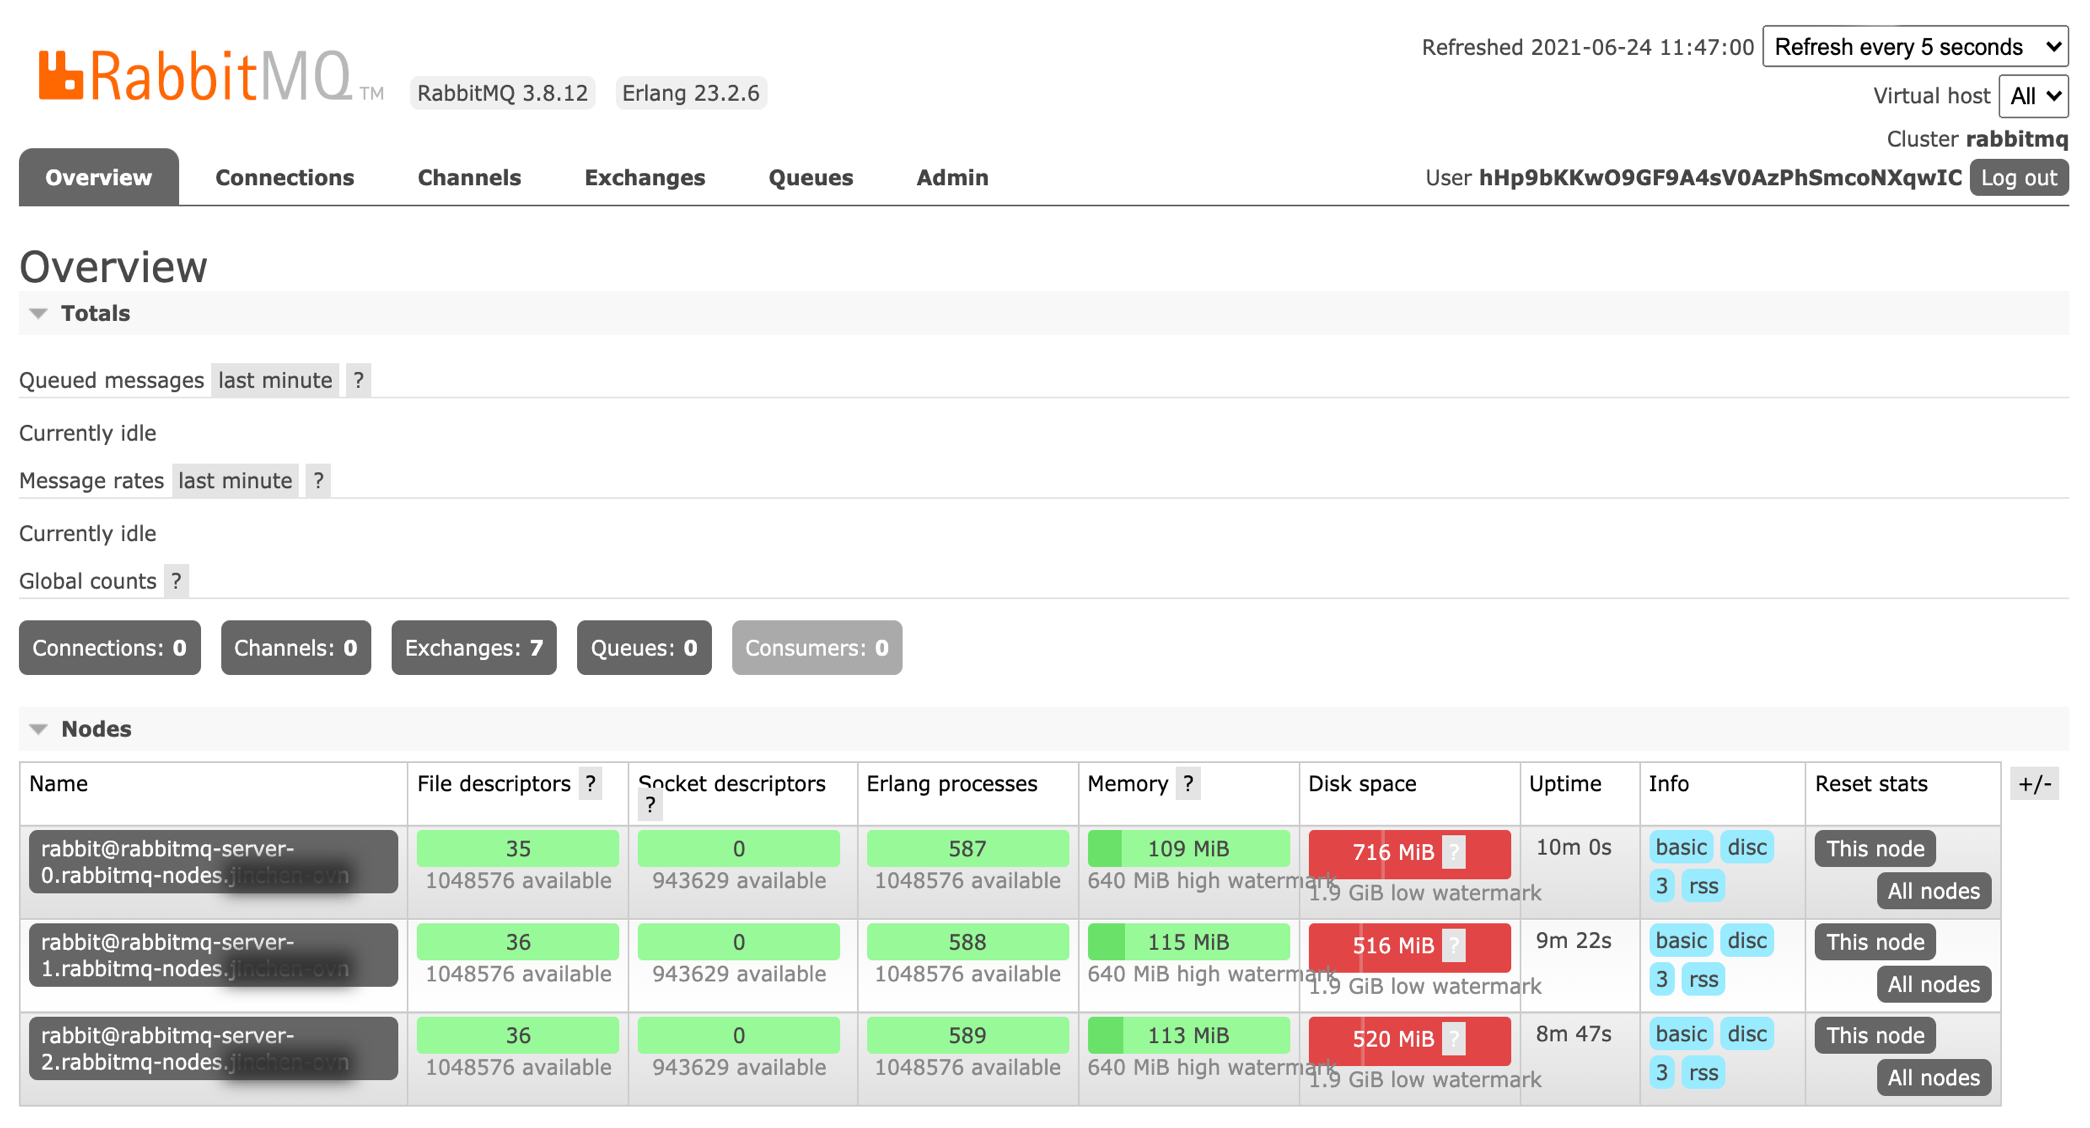Click the RabbitMQ logo
This screenshot has width=2090, height=1128.
pyautogui.click(x=196, y=77)
